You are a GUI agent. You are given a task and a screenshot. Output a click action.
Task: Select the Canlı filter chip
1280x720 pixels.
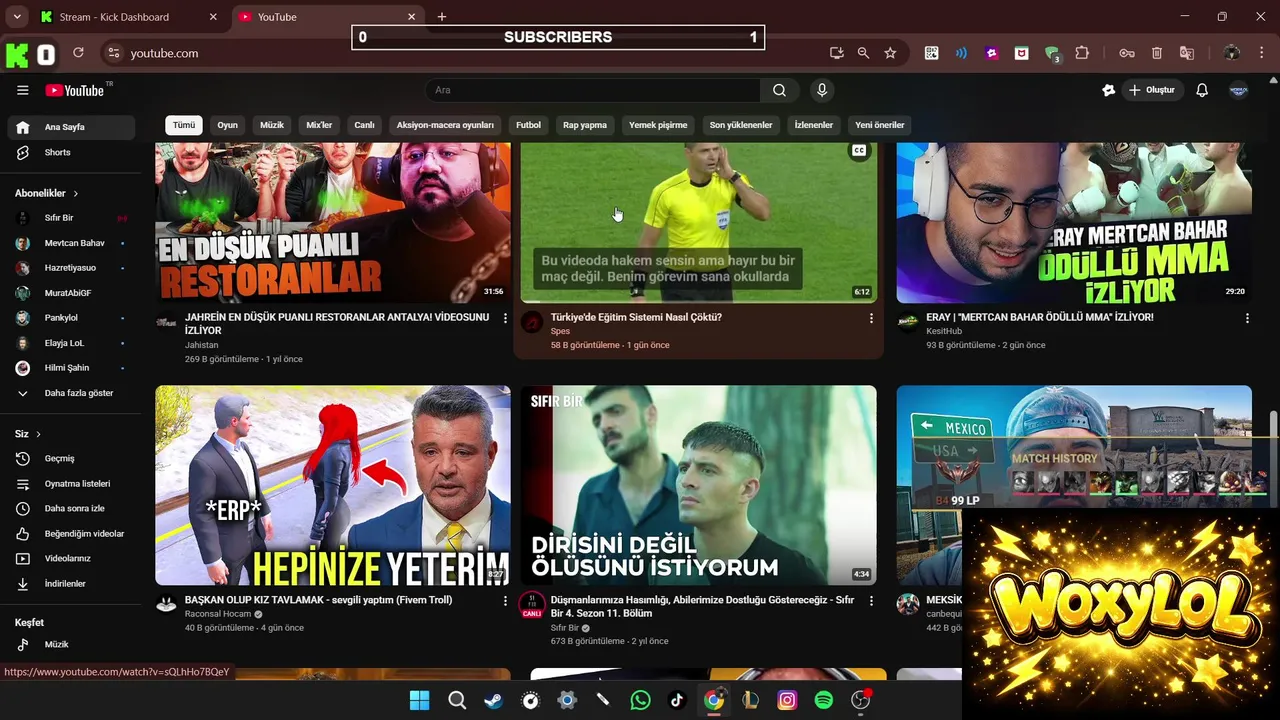pyautogui.click(x=364, y=125)
